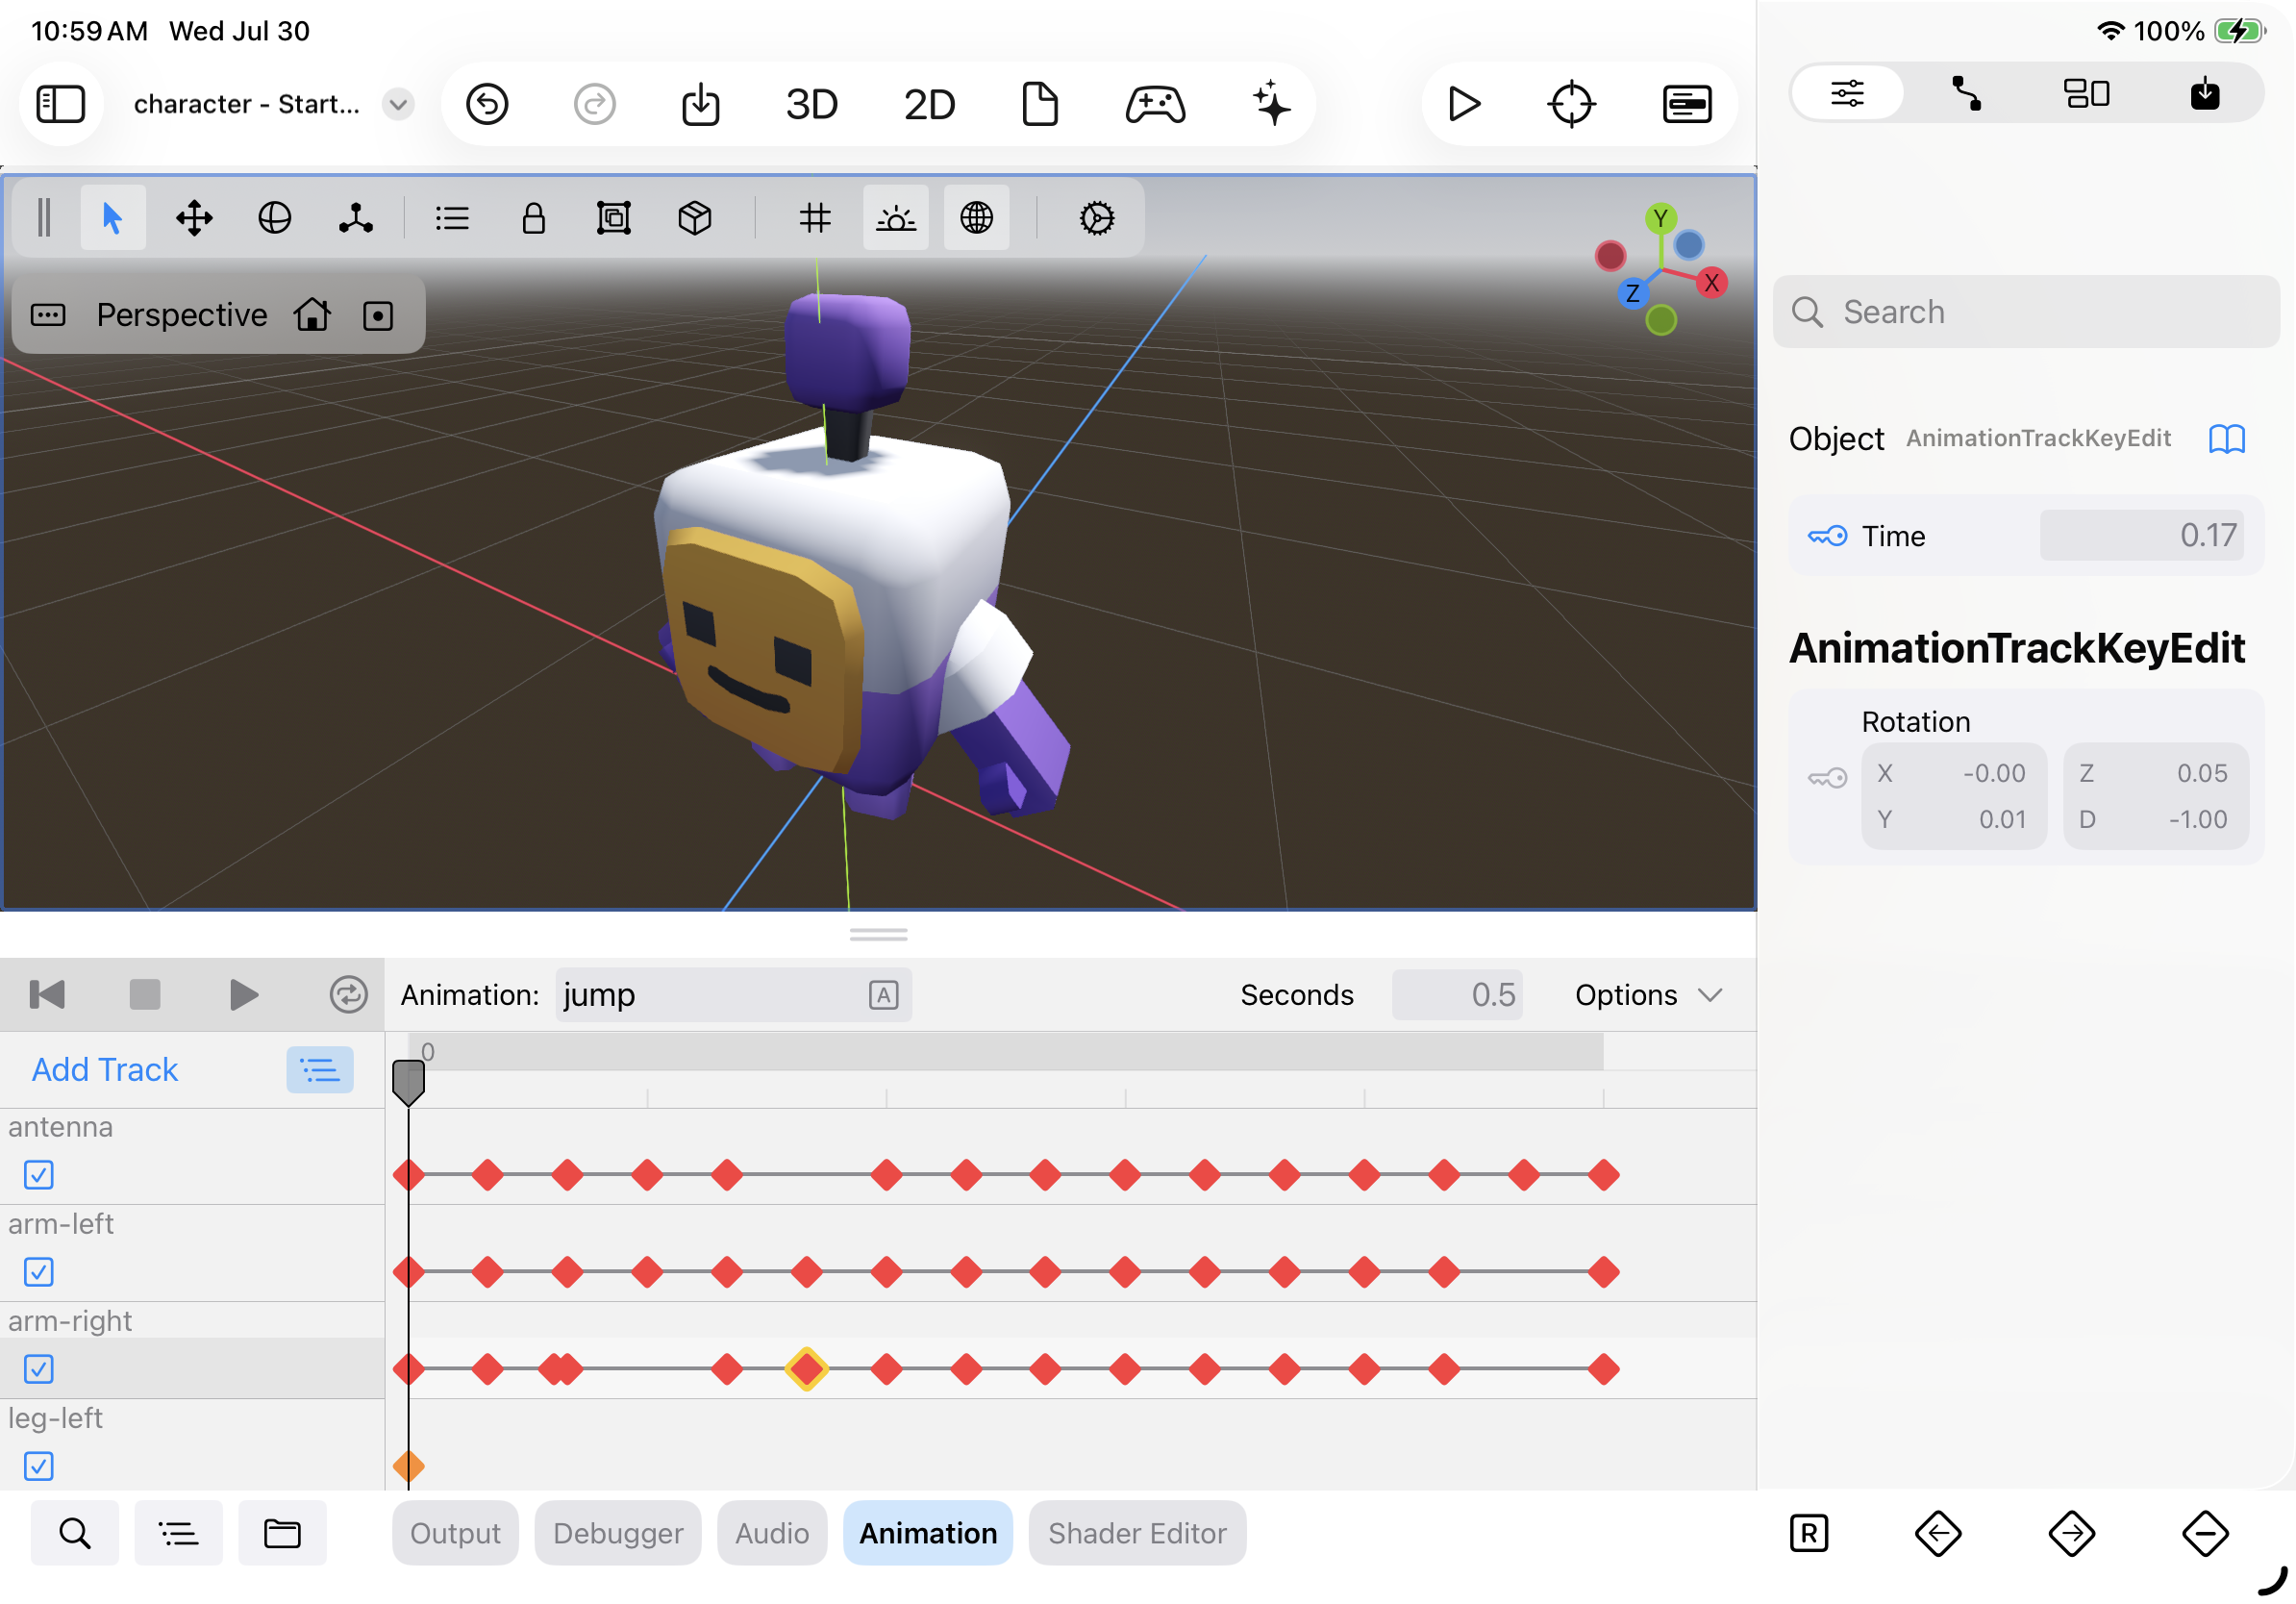
Task: Disable the arm-left track checkbox
Action: coord(39,1272)
